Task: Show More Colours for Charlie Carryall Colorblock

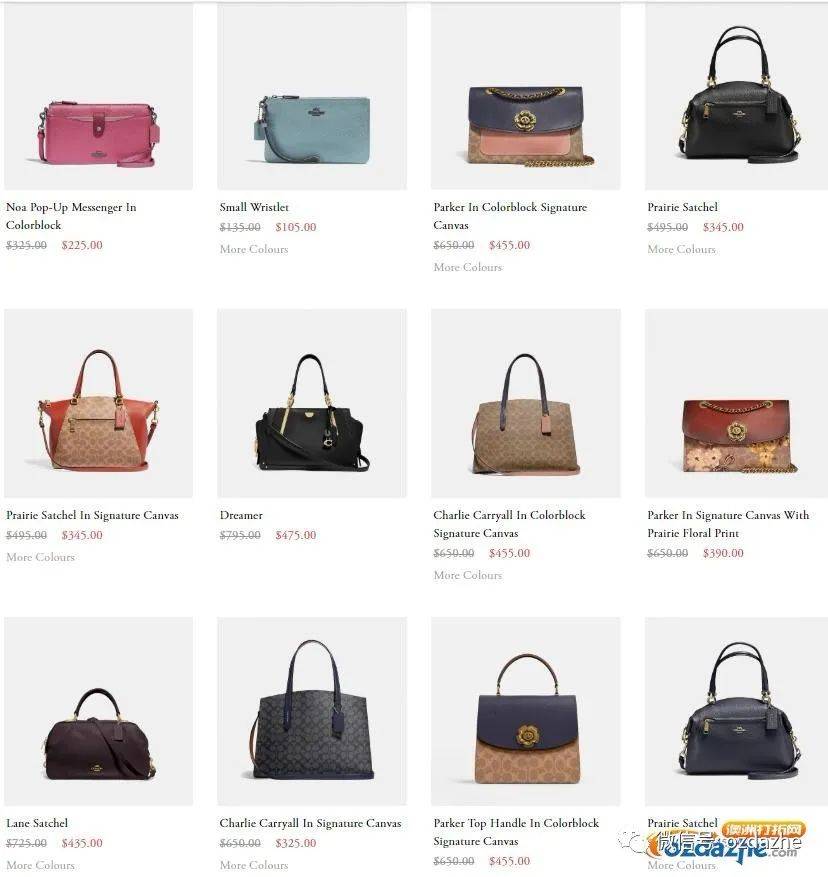Action: pos(468,575)
